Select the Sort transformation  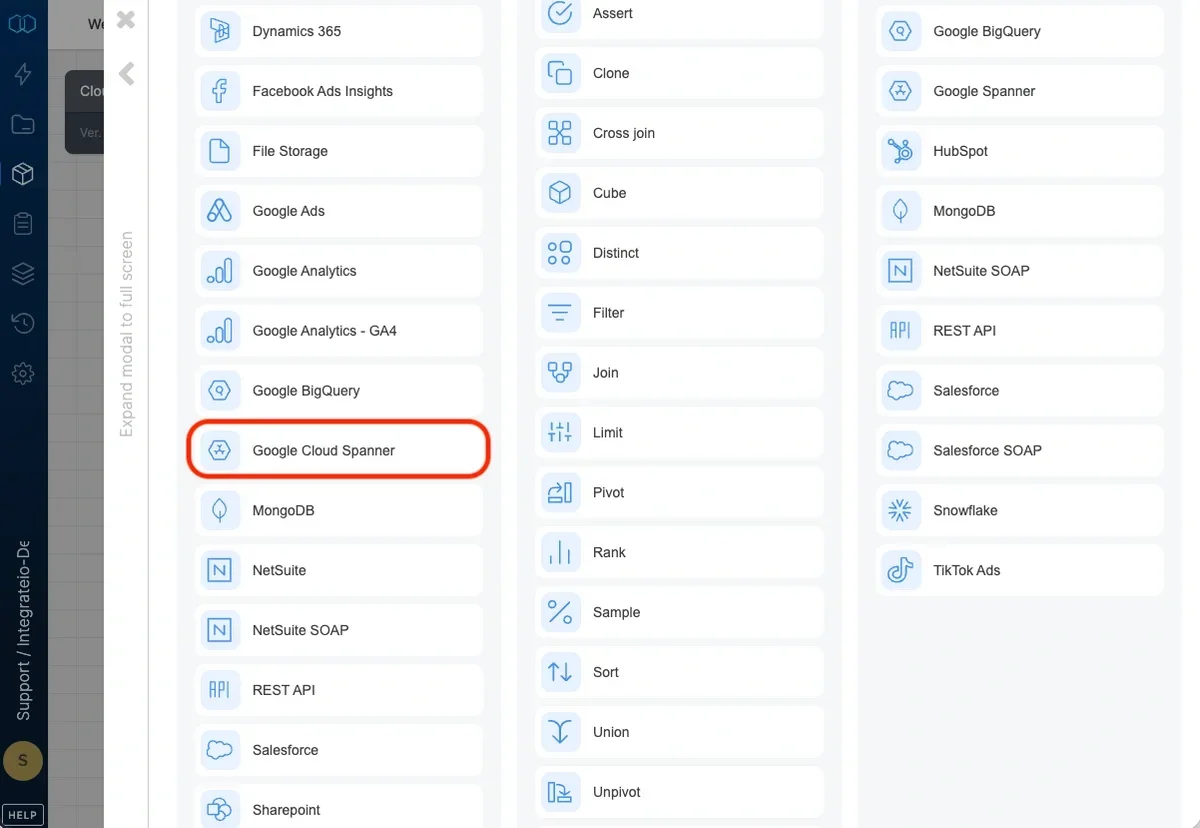680,673
